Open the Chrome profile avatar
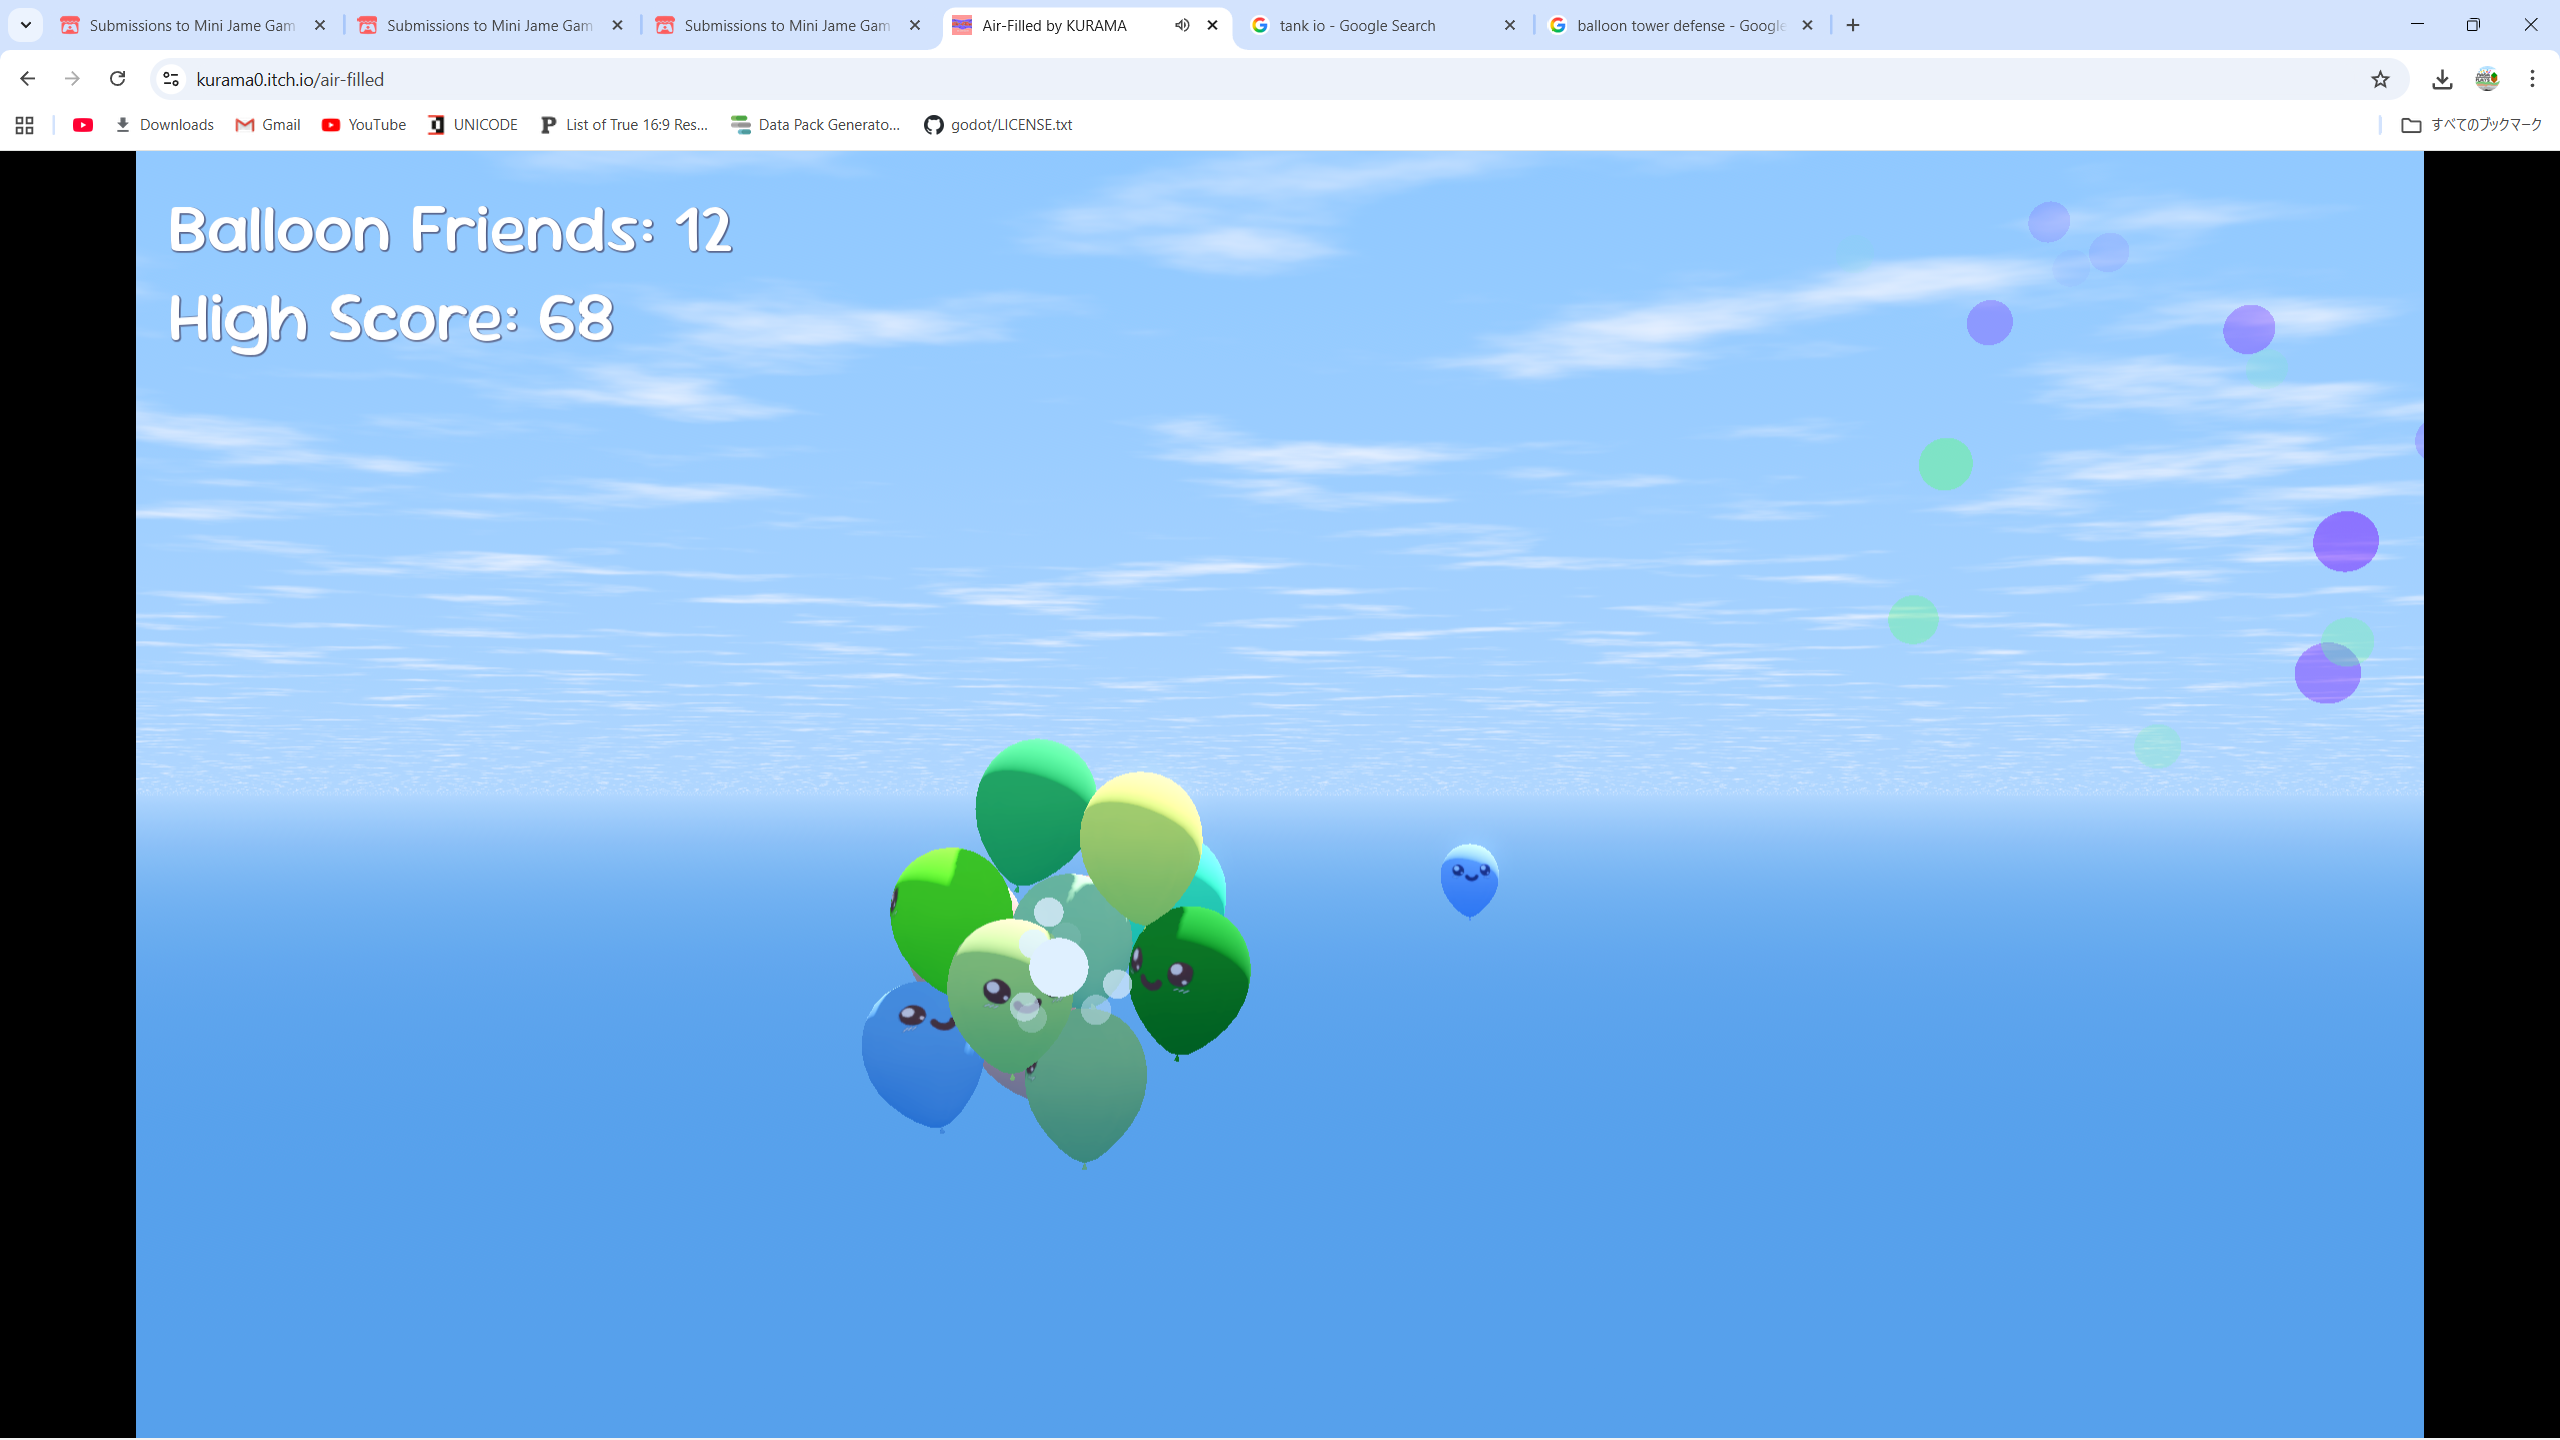 [2487, 79]
